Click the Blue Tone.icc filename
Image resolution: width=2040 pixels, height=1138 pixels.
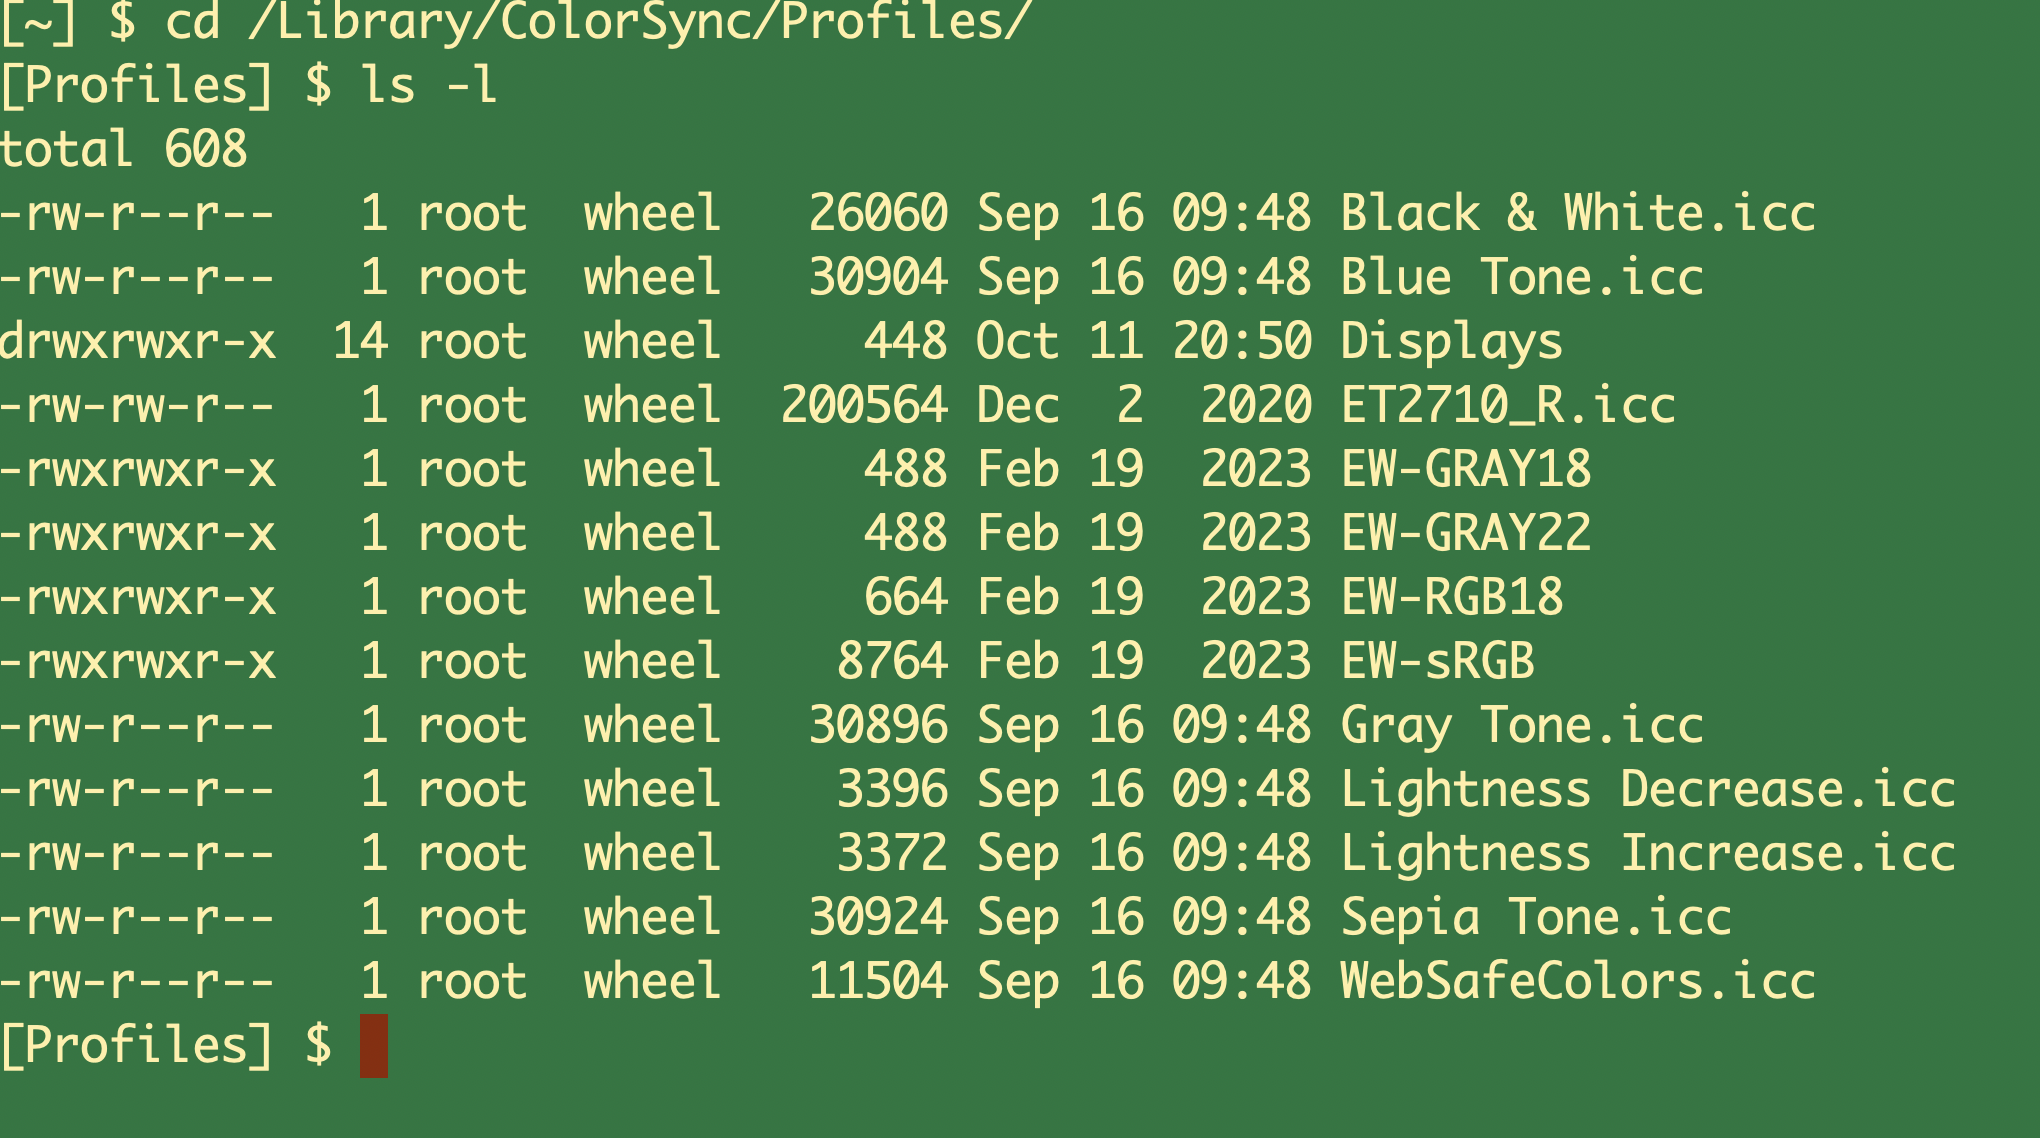click(1522, 277)
